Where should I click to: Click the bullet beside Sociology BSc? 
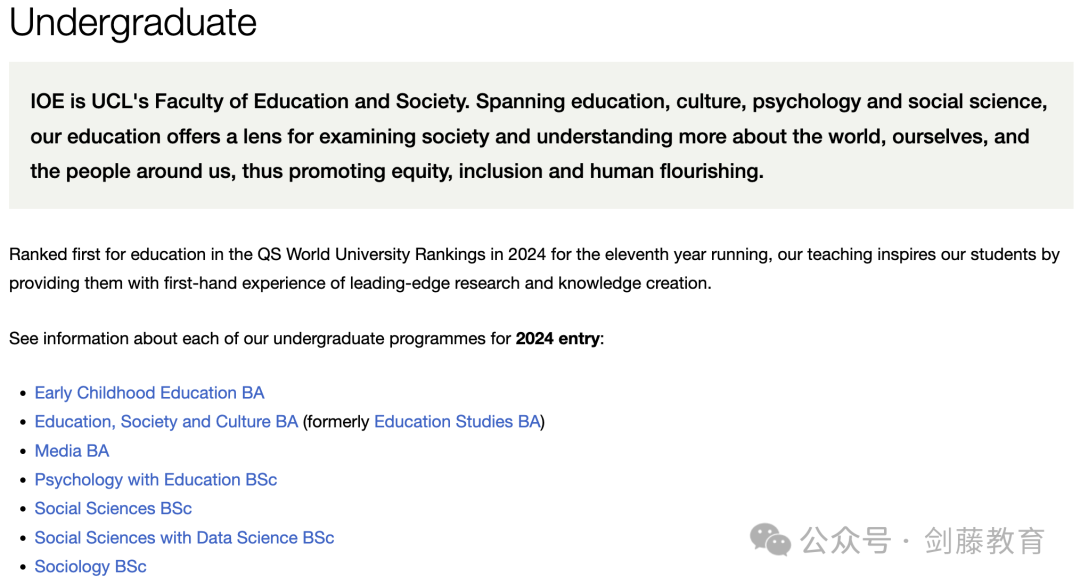pos(23,567)
